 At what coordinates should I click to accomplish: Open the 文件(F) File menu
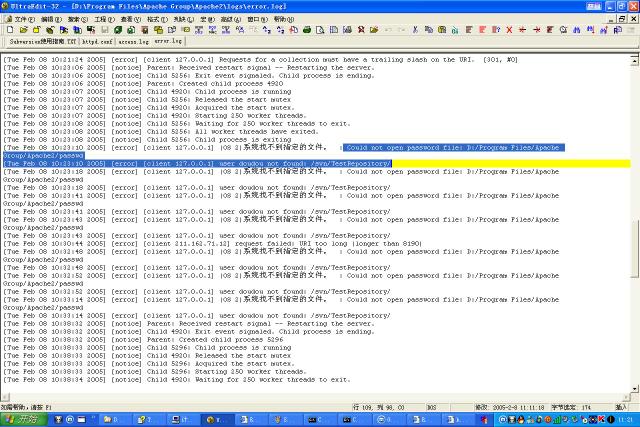click(24, 19)
